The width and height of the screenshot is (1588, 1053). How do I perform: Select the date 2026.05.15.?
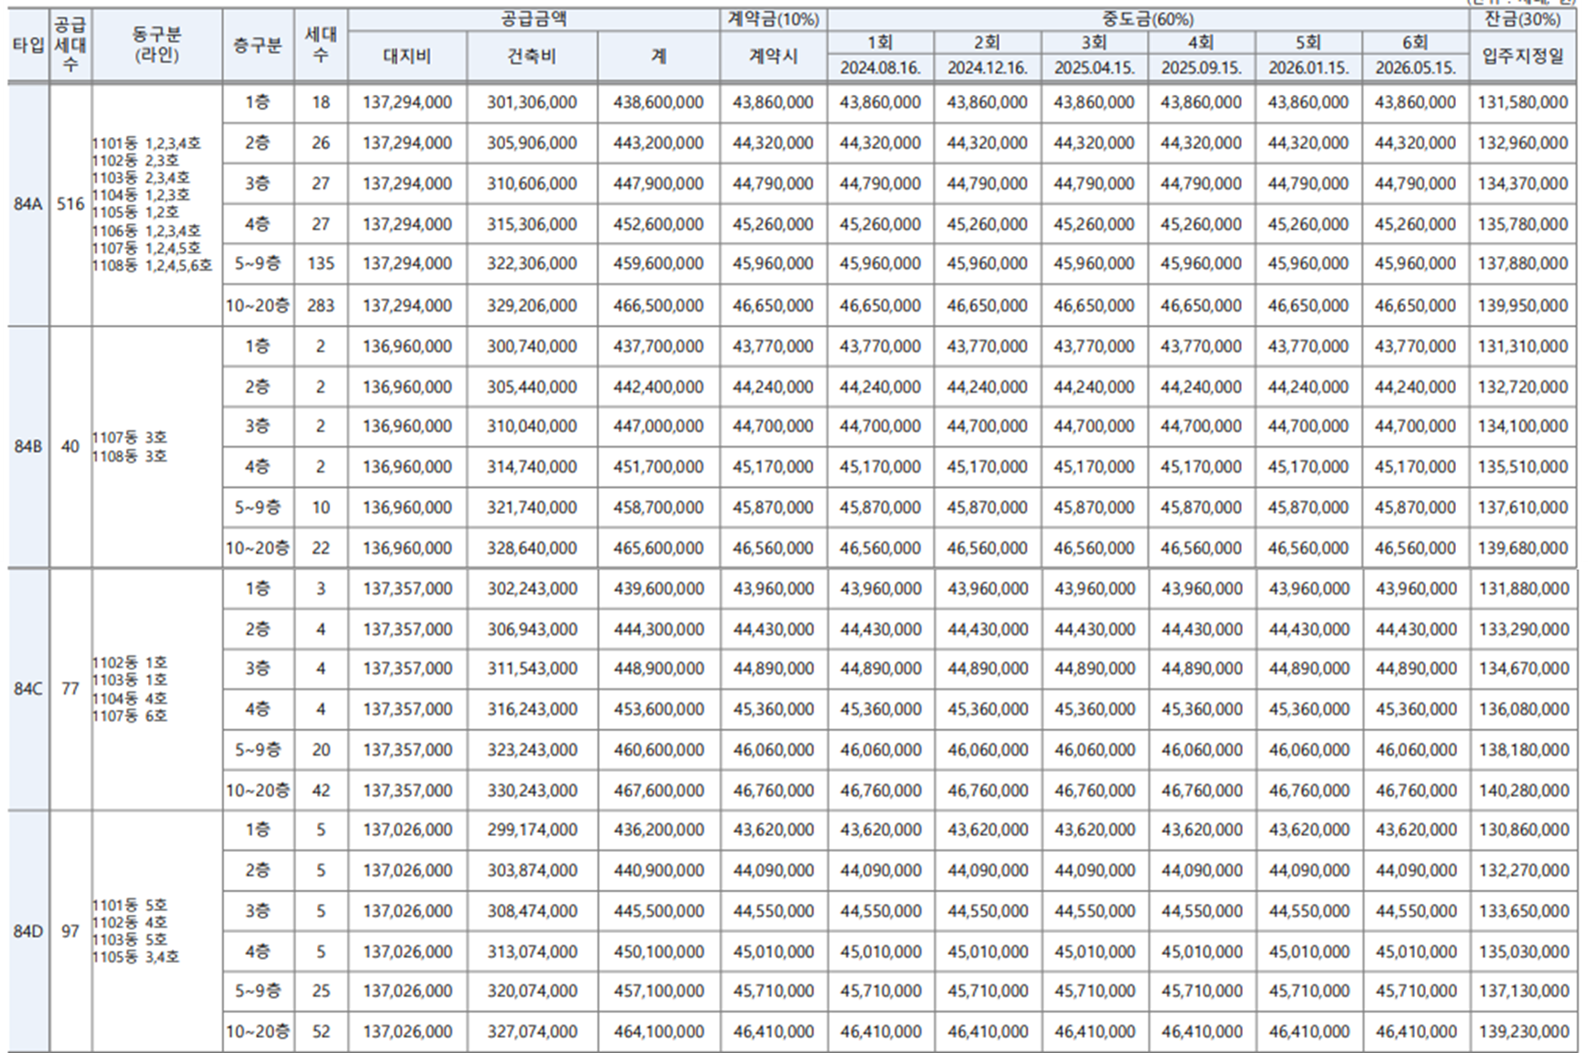coord(1415,68)
